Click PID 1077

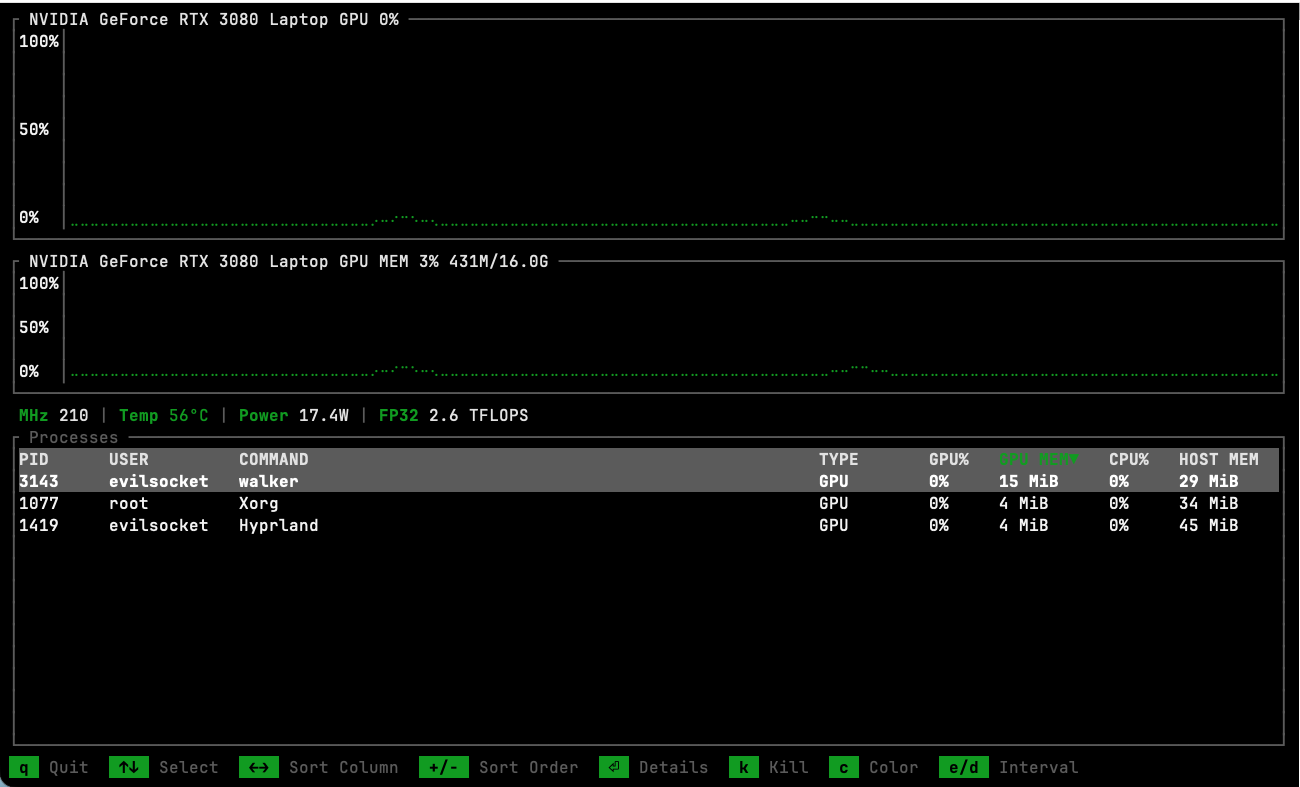click(39, 503)
